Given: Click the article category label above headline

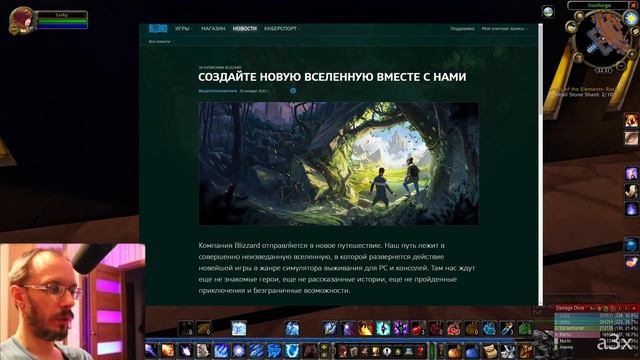Looking at the screenshot, I should coord(220,67).
